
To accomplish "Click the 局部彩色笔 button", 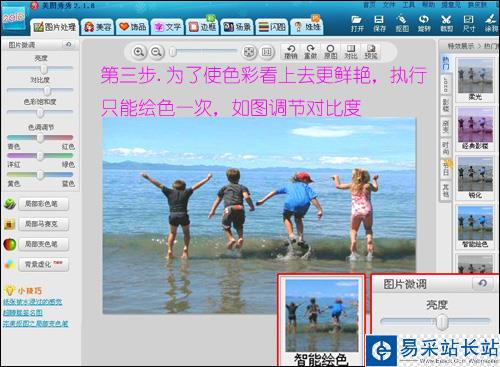I will (44, 204).
